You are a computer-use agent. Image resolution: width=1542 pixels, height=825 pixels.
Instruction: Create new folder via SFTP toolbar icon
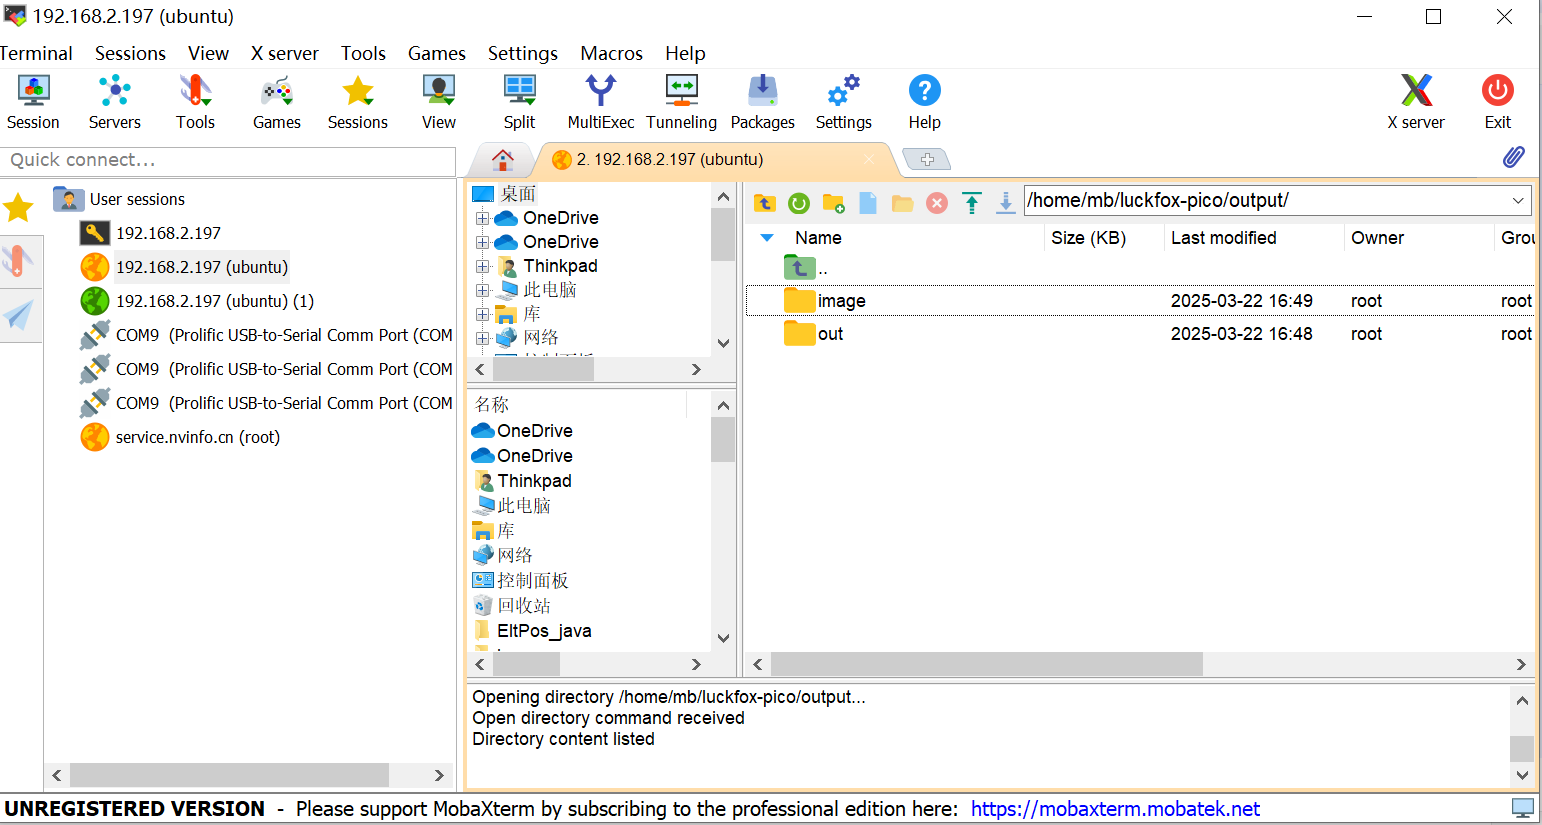[834, 203]
